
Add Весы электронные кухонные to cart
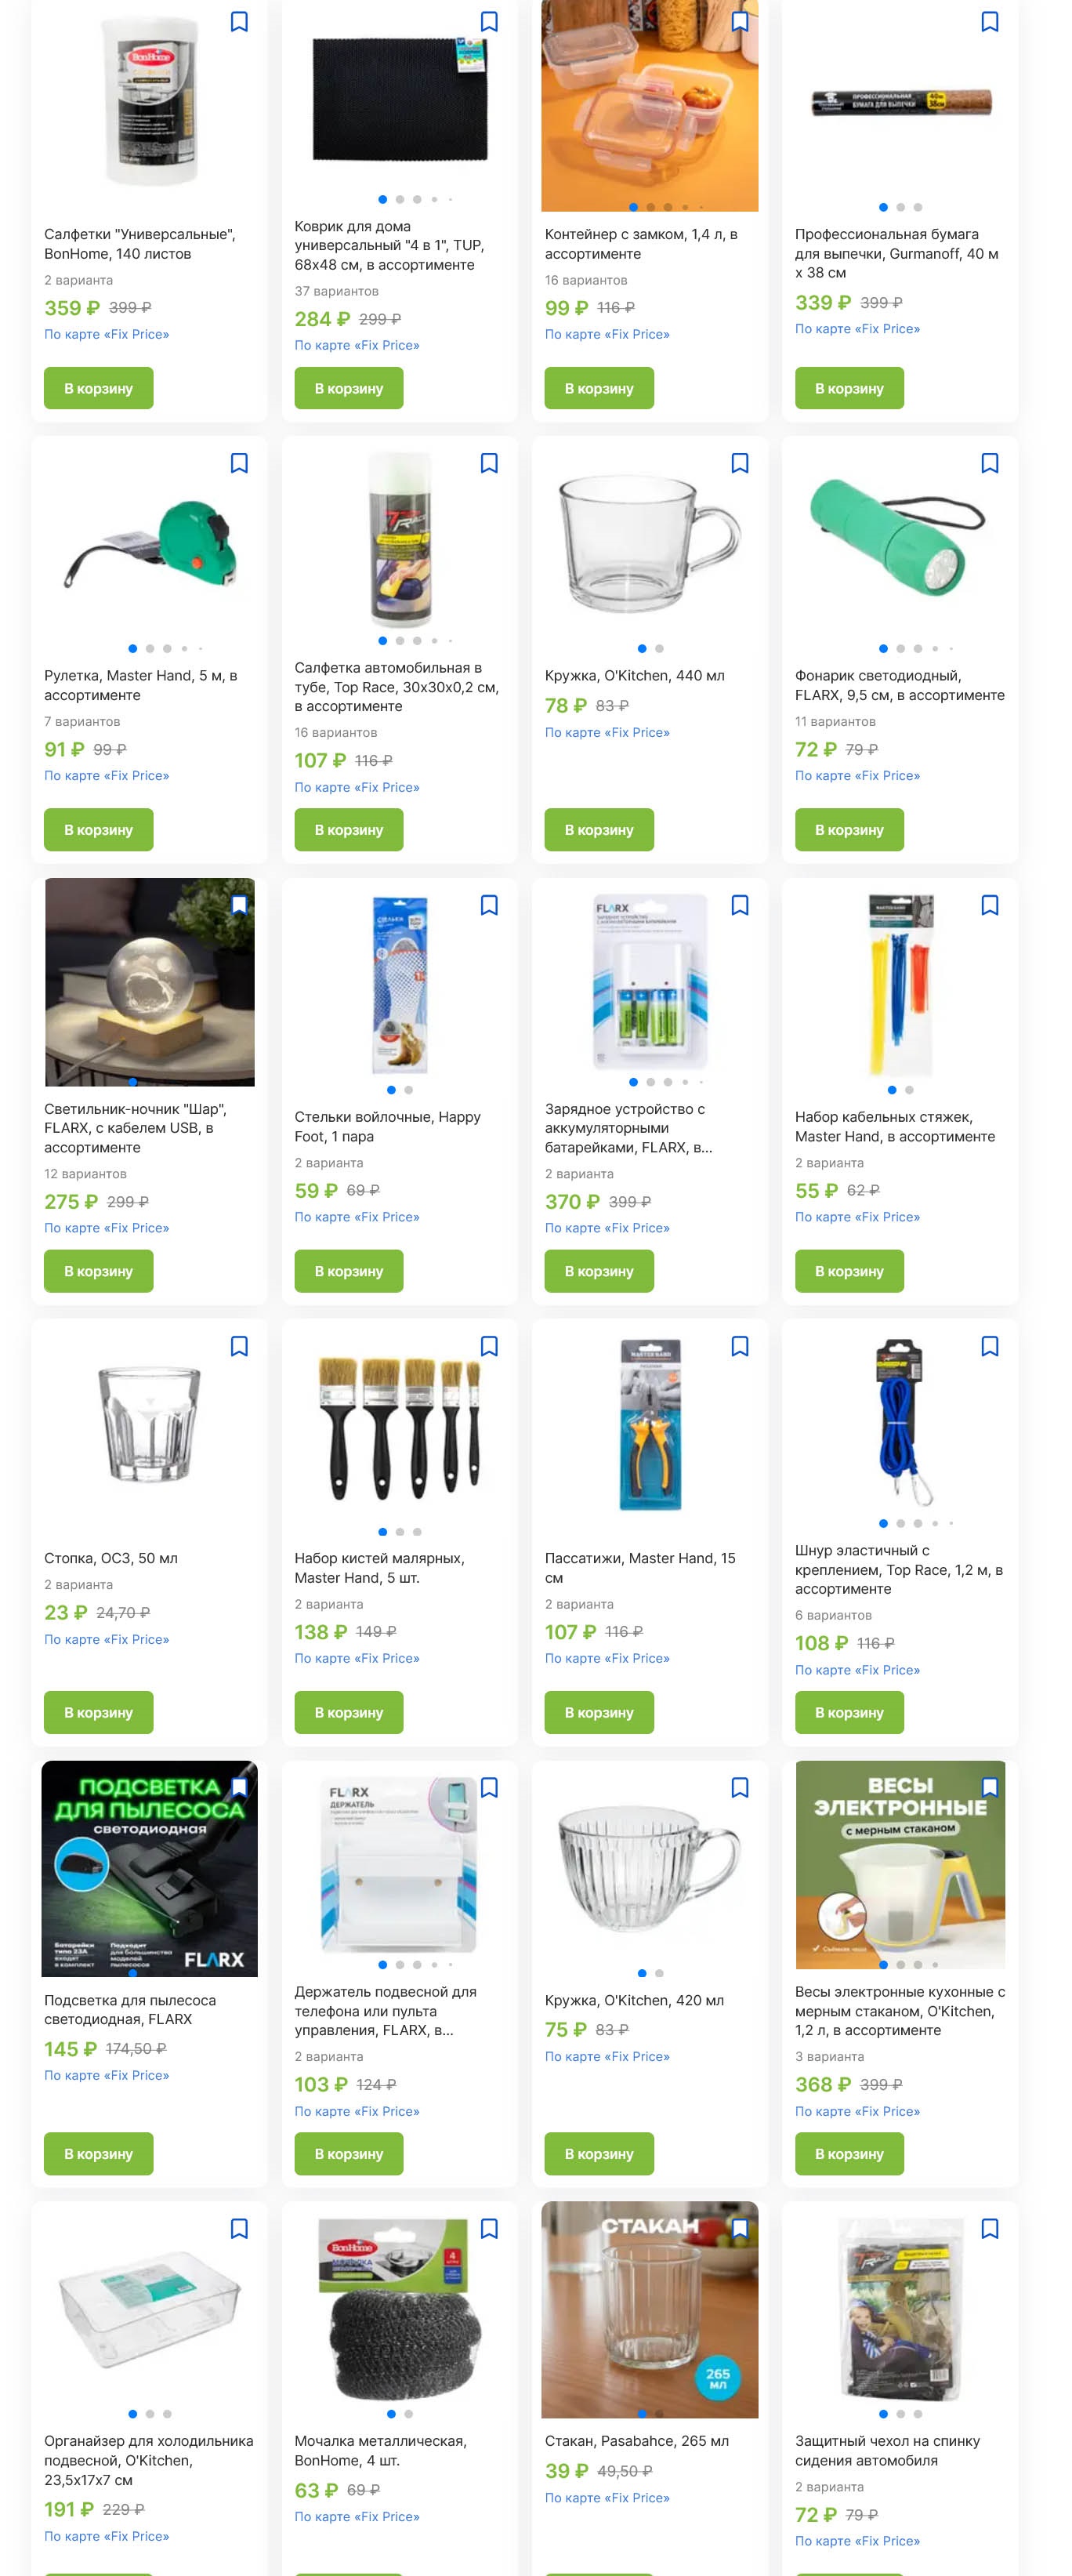[x=849, y=2153]
